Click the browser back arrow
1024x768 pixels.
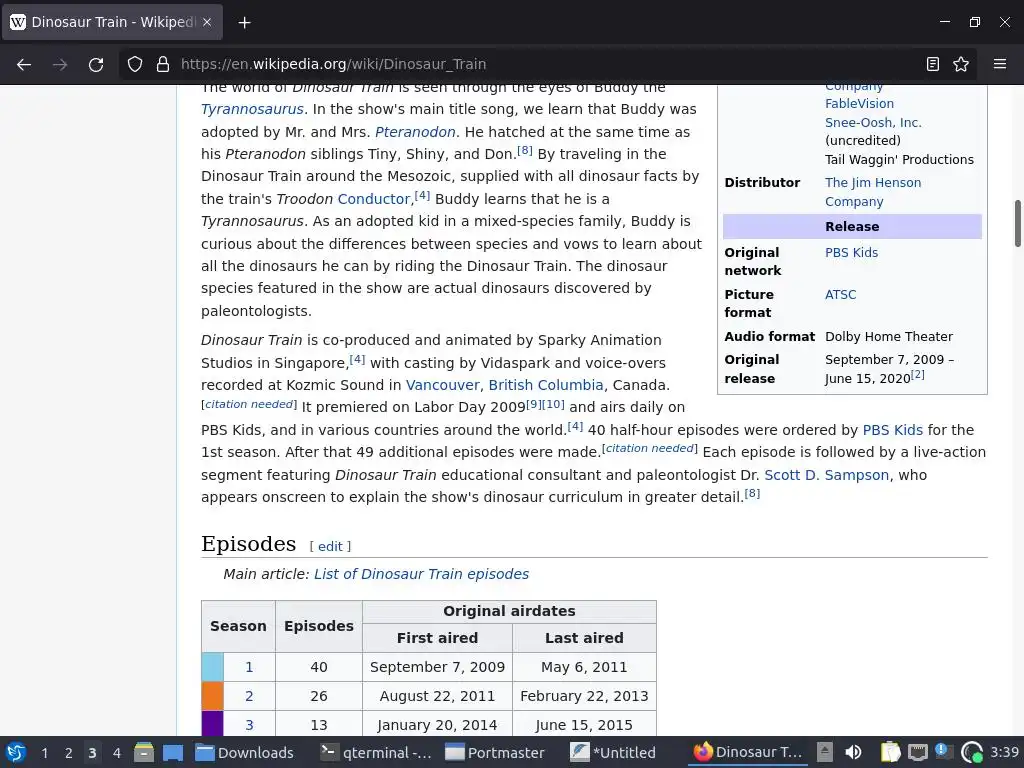[24, 64]
